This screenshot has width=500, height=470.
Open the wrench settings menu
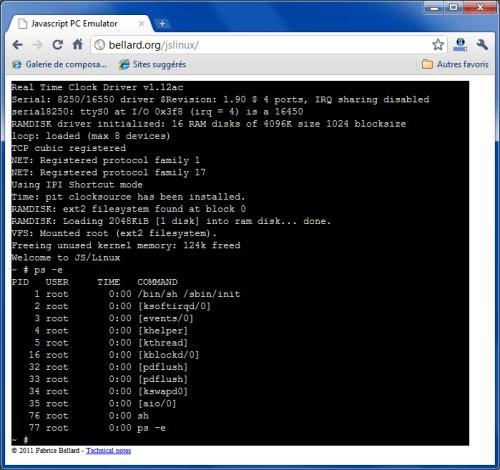pyautogui.click(x=482, y=44)
